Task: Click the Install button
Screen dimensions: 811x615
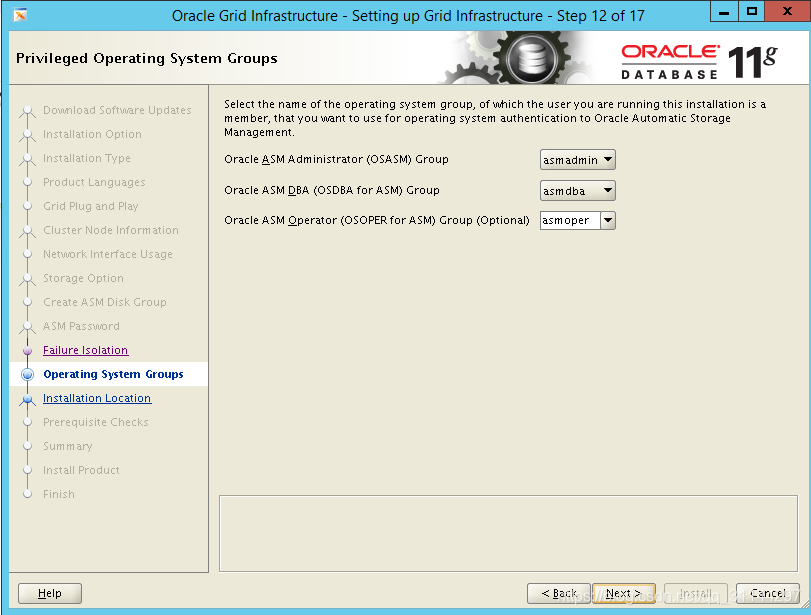Action: point(696,593)
